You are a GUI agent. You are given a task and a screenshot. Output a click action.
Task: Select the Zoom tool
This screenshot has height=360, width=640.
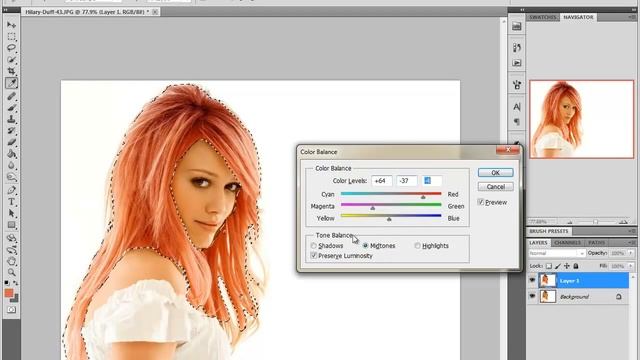pyautogui.click(x=11, y=273)
